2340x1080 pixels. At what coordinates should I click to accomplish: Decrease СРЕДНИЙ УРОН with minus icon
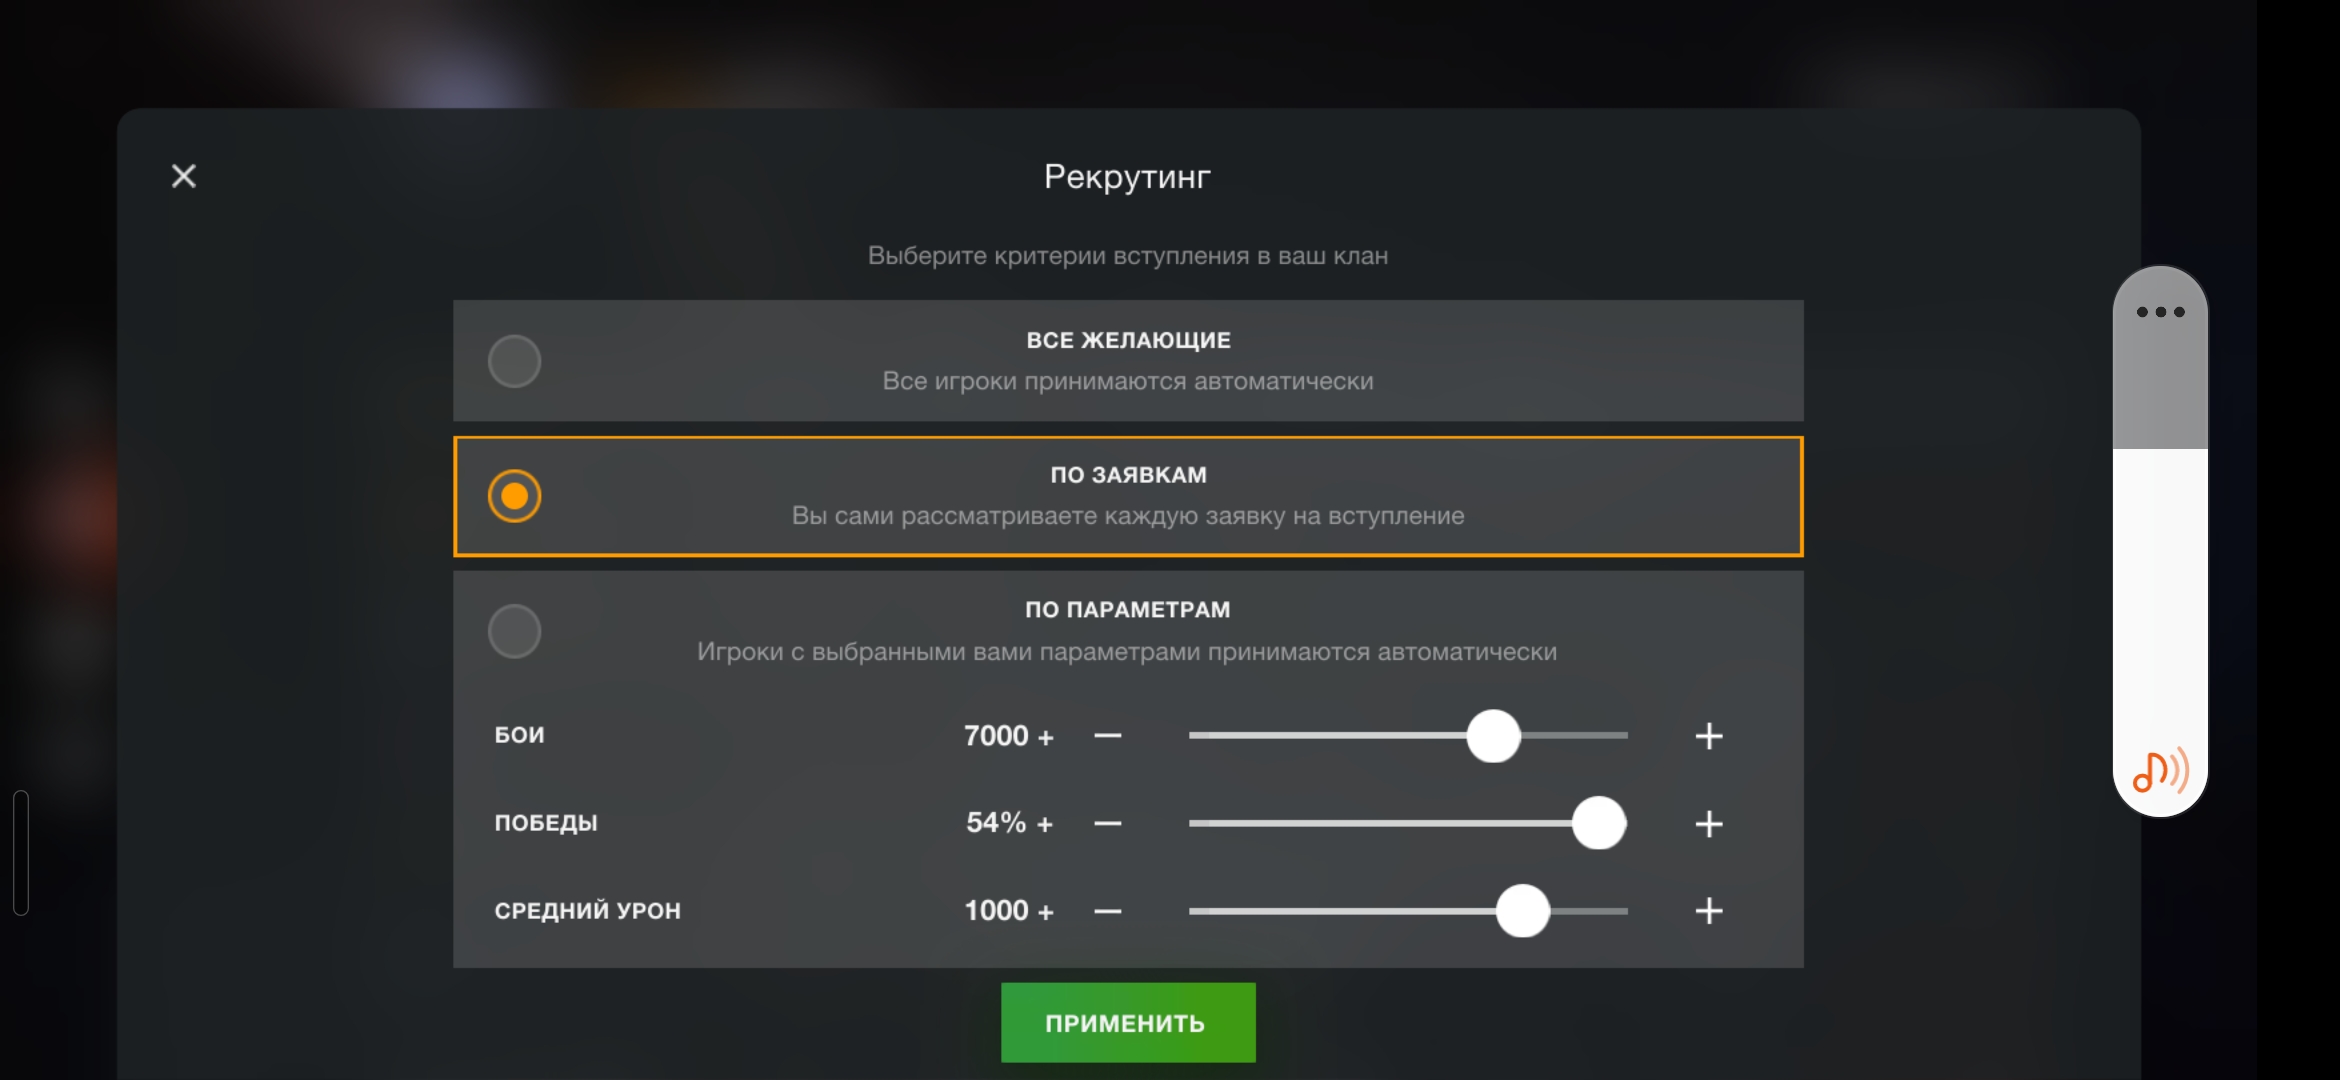tap(1107, 911)
